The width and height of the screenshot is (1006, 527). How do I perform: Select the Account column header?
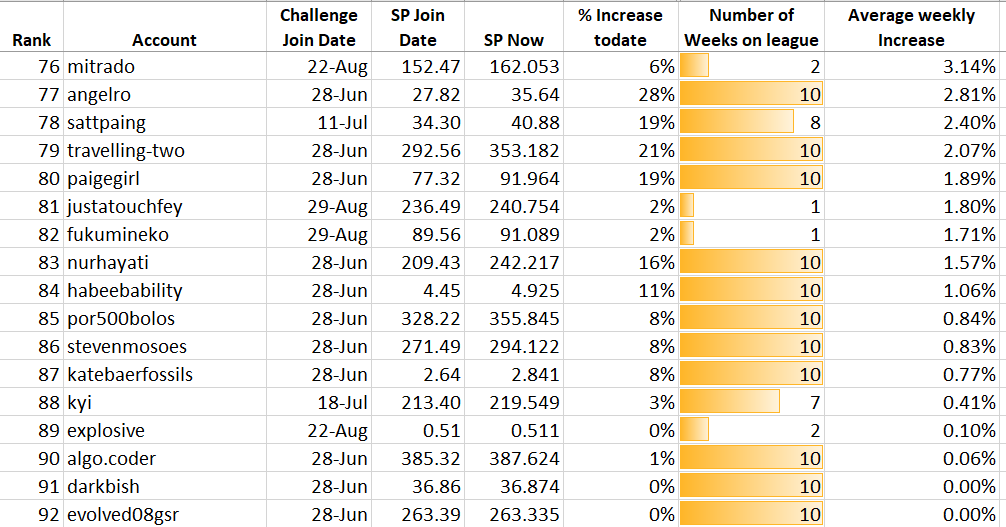click(165, 27)
